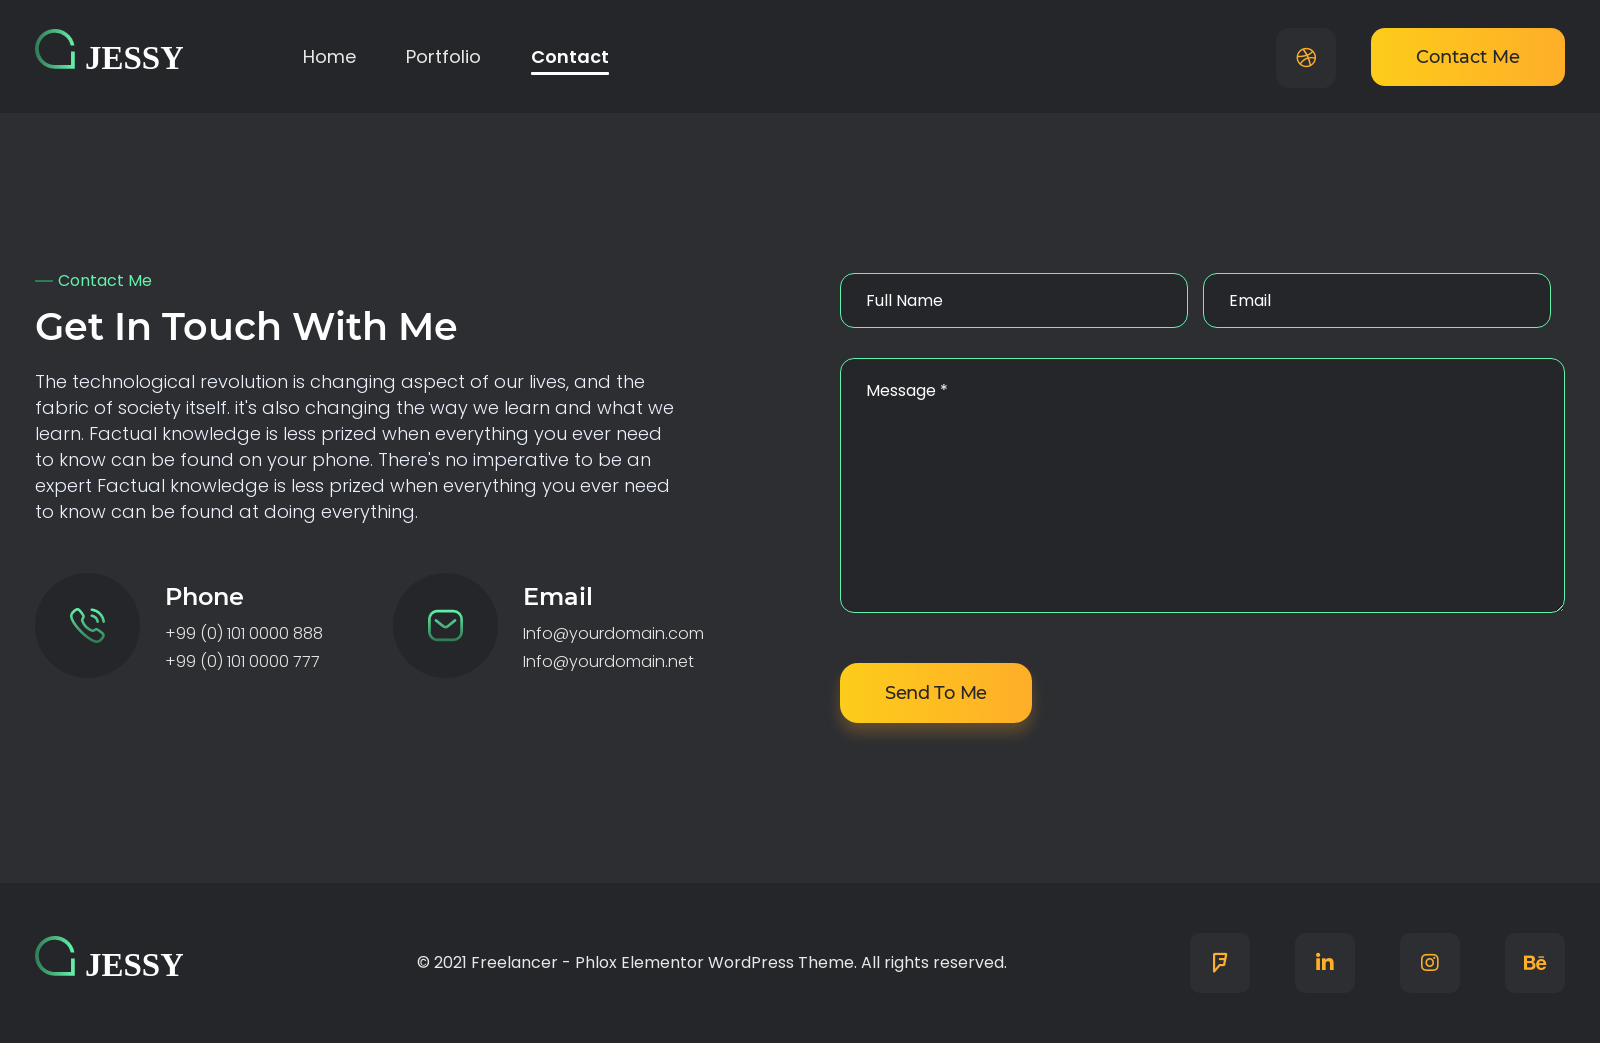
Task: Open the Behance icon link
Action: pyautogui.click(x=1534, y=962)
